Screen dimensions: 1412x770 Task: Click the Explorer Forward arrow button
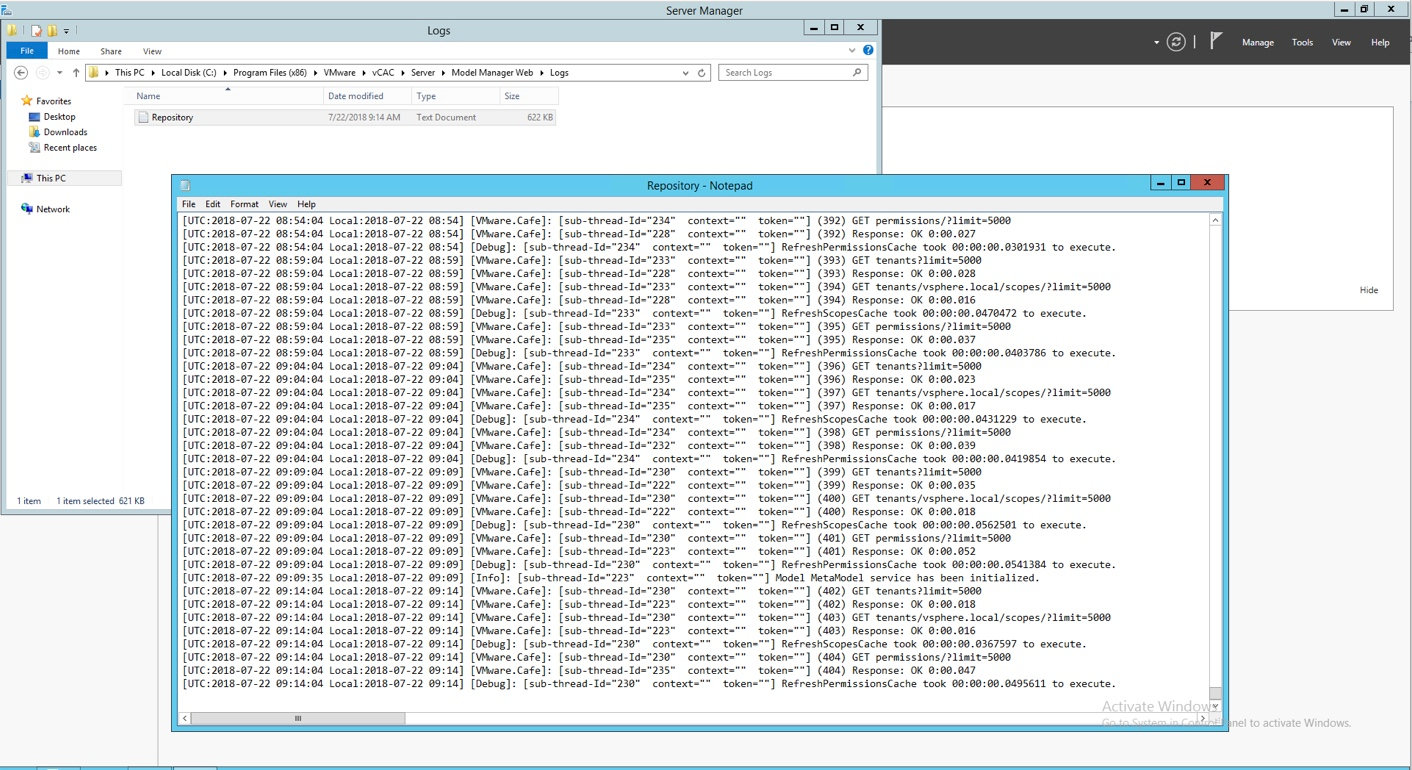point(42,72)
